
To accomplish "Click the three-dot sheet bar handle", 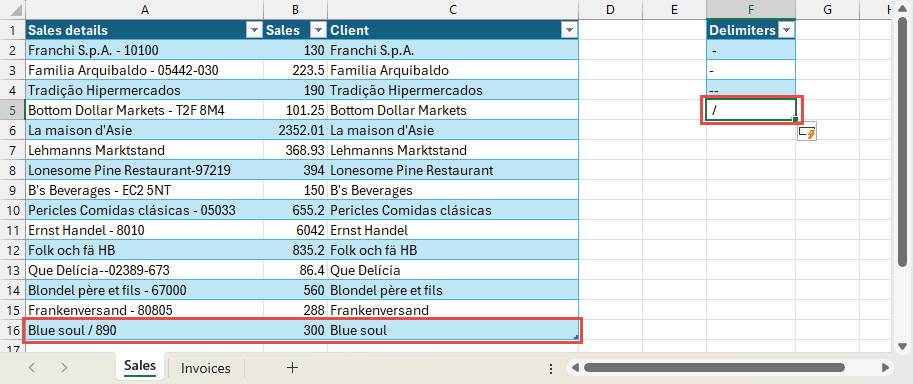I will (551, 368).
